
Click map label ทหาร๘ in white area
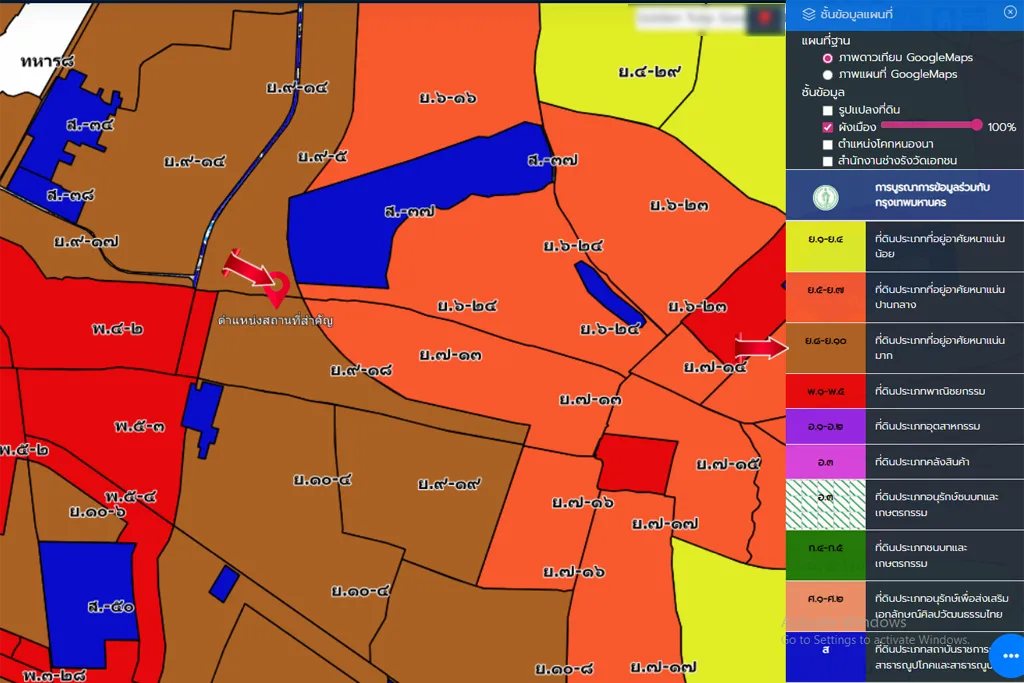(x=47, y=61)
